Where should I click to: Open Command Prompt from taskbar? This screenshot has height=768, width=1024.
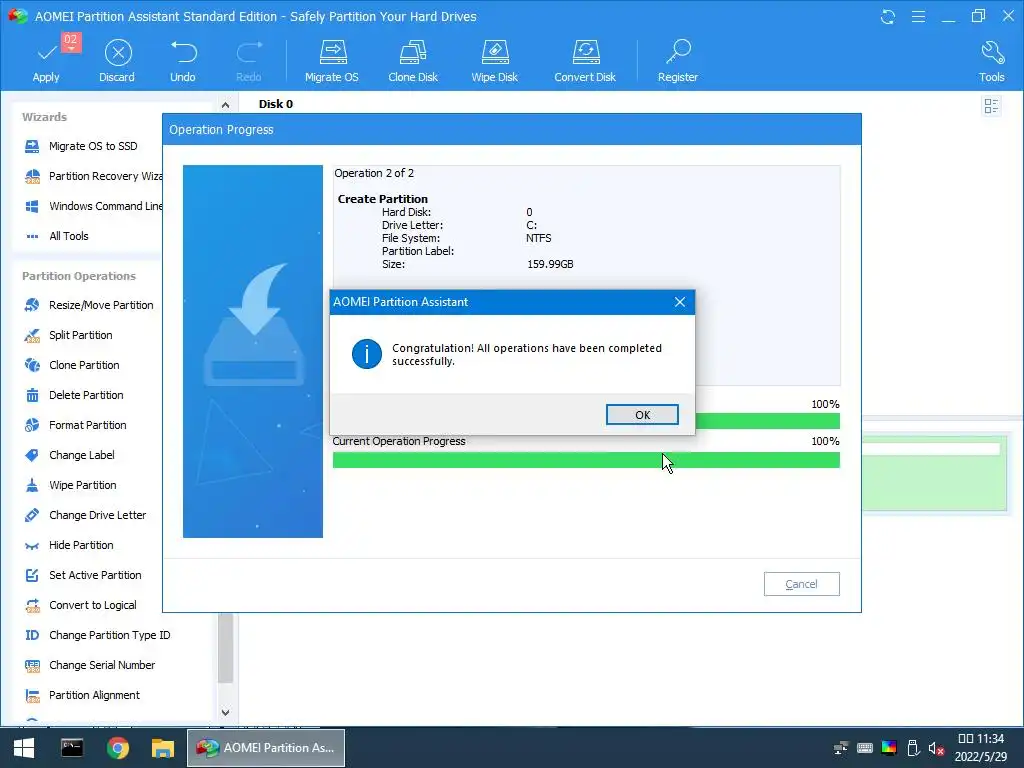(x=72, y=748)
